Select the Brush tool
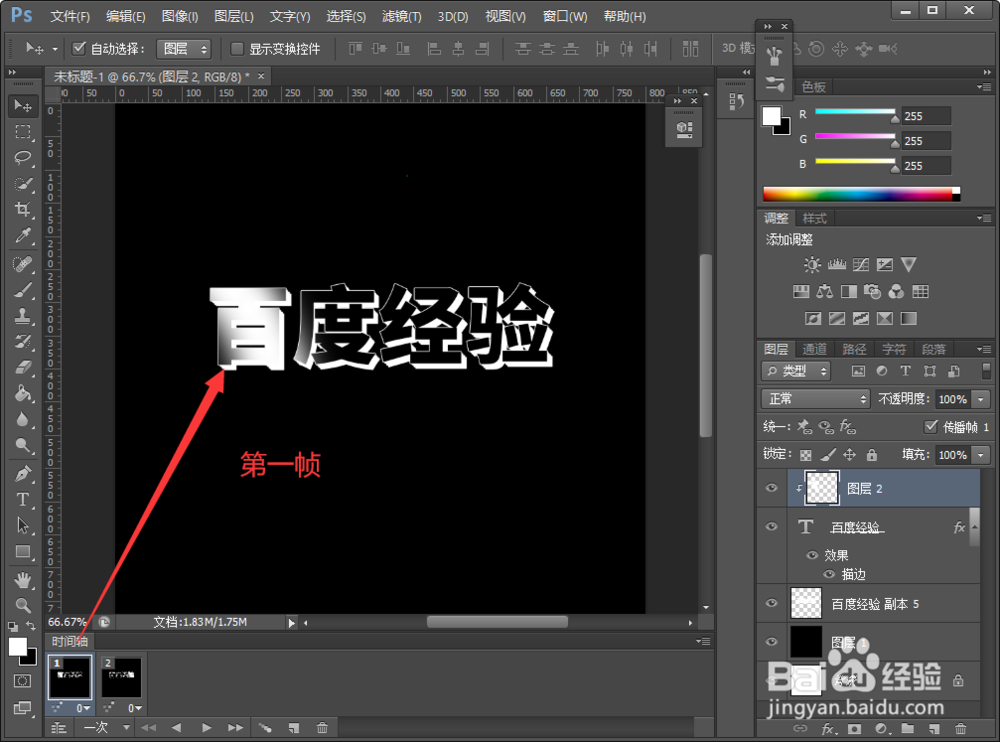Screen dimensions: 1000x742 pyautogui.click(x=23, y=290)
